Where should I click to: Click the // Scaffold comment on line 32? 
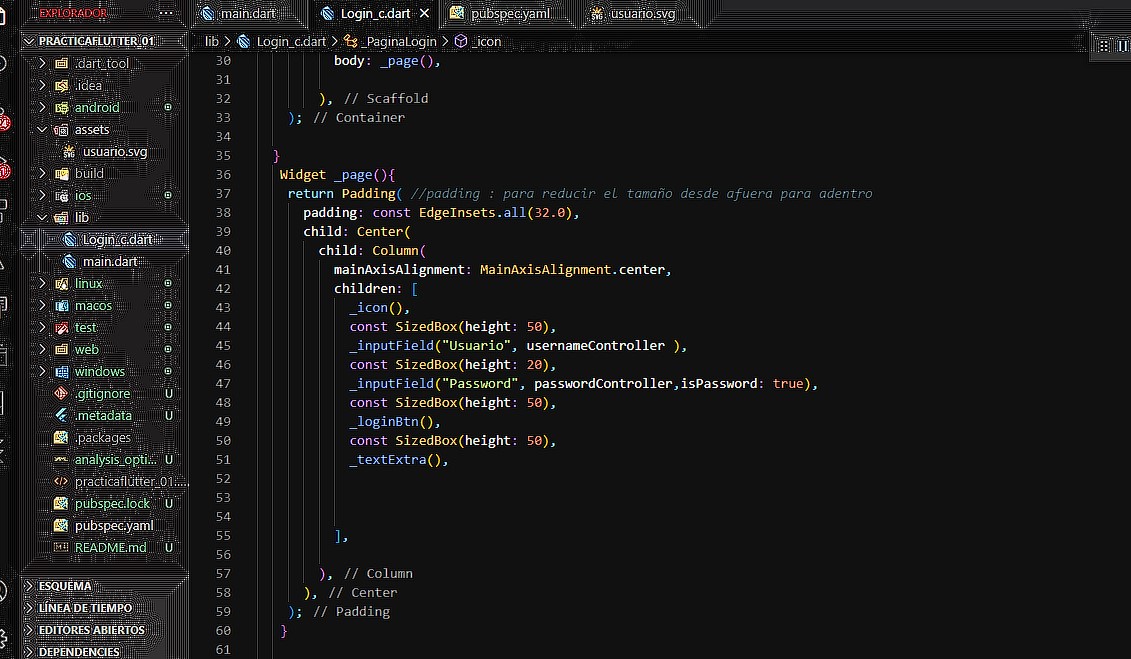[x=386, y=99]
